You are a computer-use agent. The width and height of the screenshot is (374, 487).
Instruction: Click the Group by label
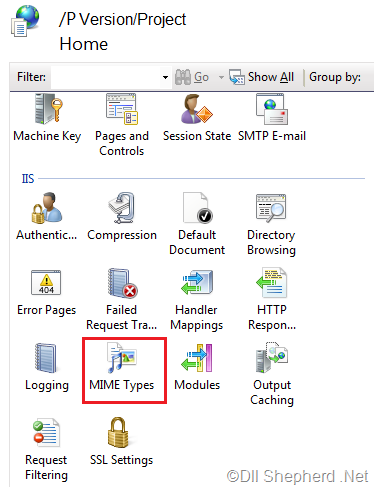coord(335,77)
